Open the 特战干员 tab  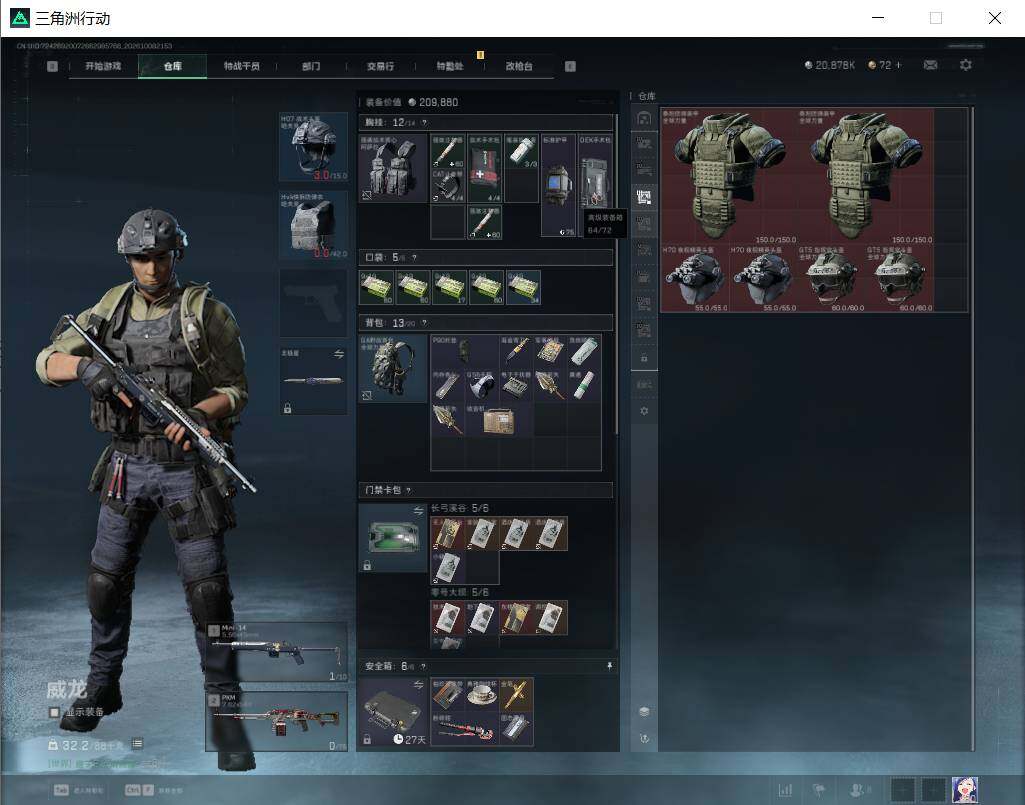point(242,66)
